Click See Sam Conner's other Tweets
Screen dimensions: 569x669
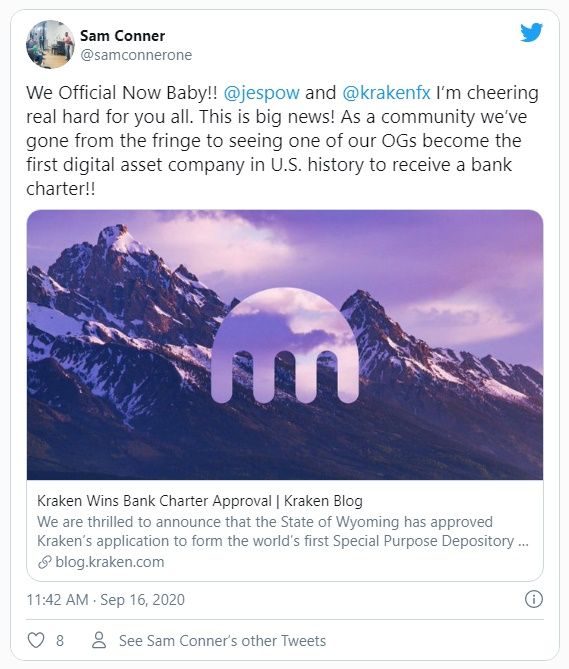click(222, 640)
